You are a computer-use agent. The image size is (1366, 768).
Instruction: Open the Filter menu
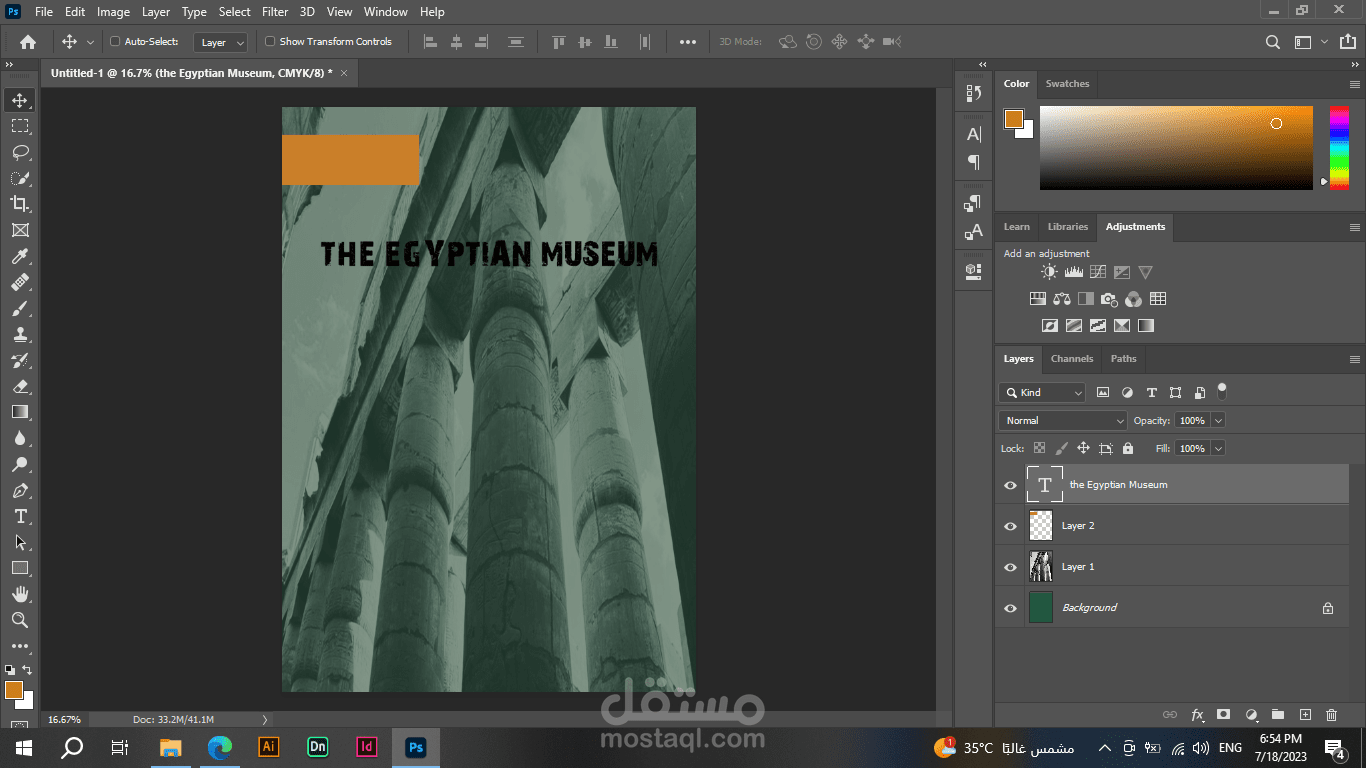275,12
